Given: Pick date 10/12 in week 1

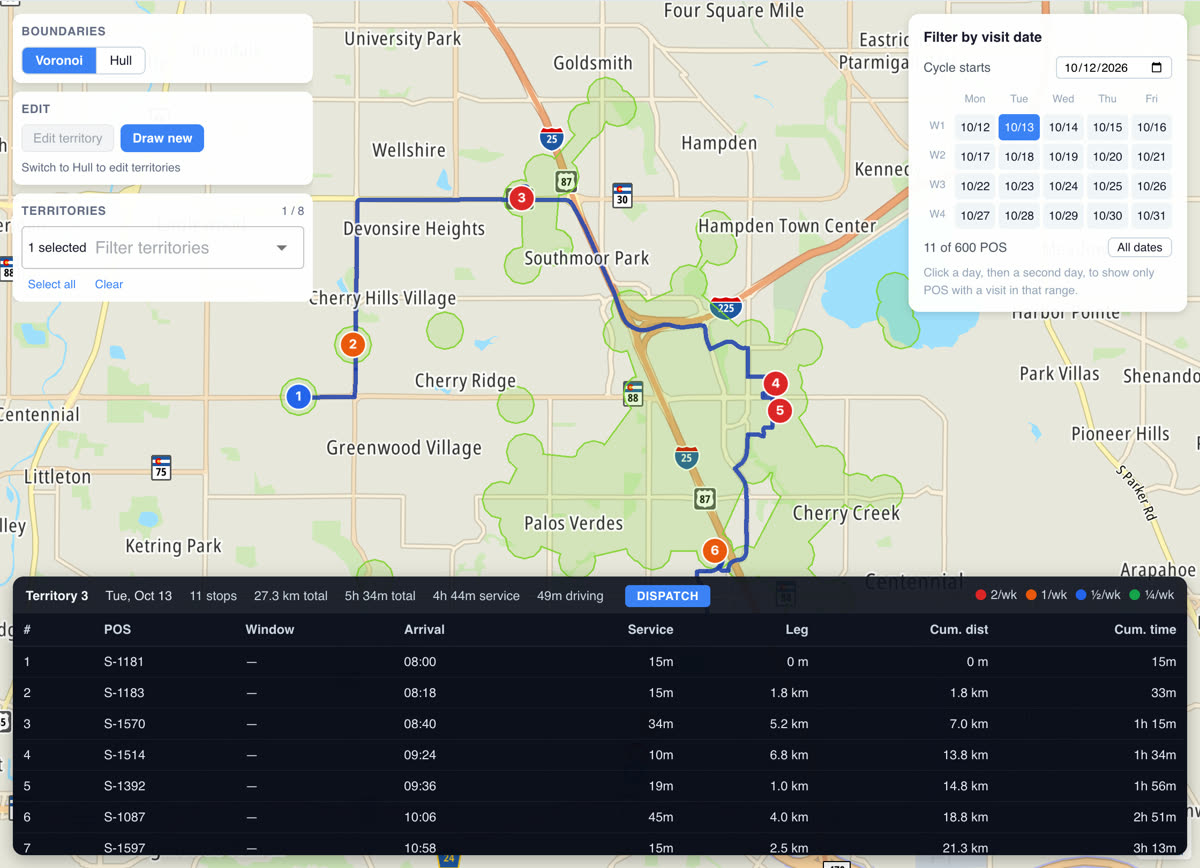Looking at the screenshot, I should [975, 127].
